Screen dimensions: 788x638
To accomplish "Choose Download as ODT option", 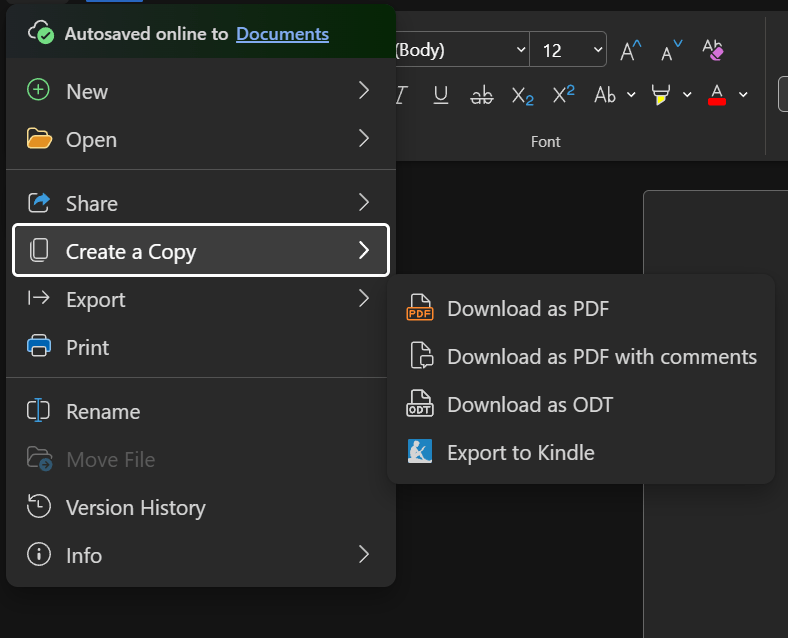I will click(530, 405).
